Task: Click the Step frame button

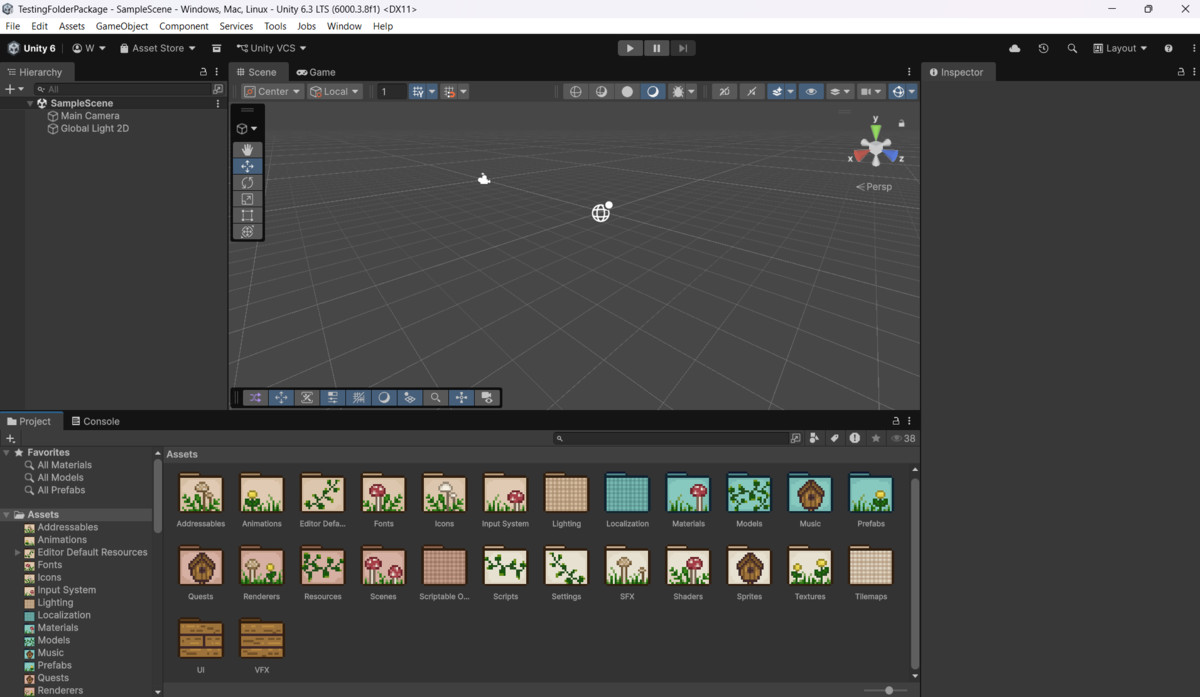Action: [682, 48]
